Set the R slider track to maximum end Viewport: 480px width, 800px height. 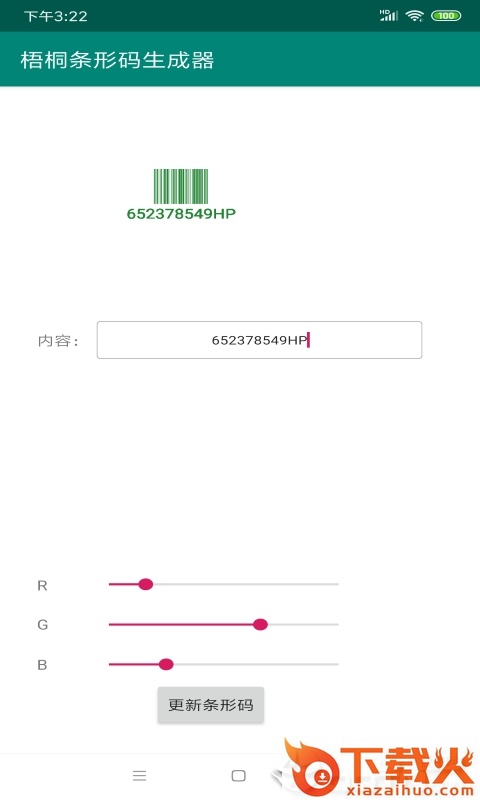[337, 584]
